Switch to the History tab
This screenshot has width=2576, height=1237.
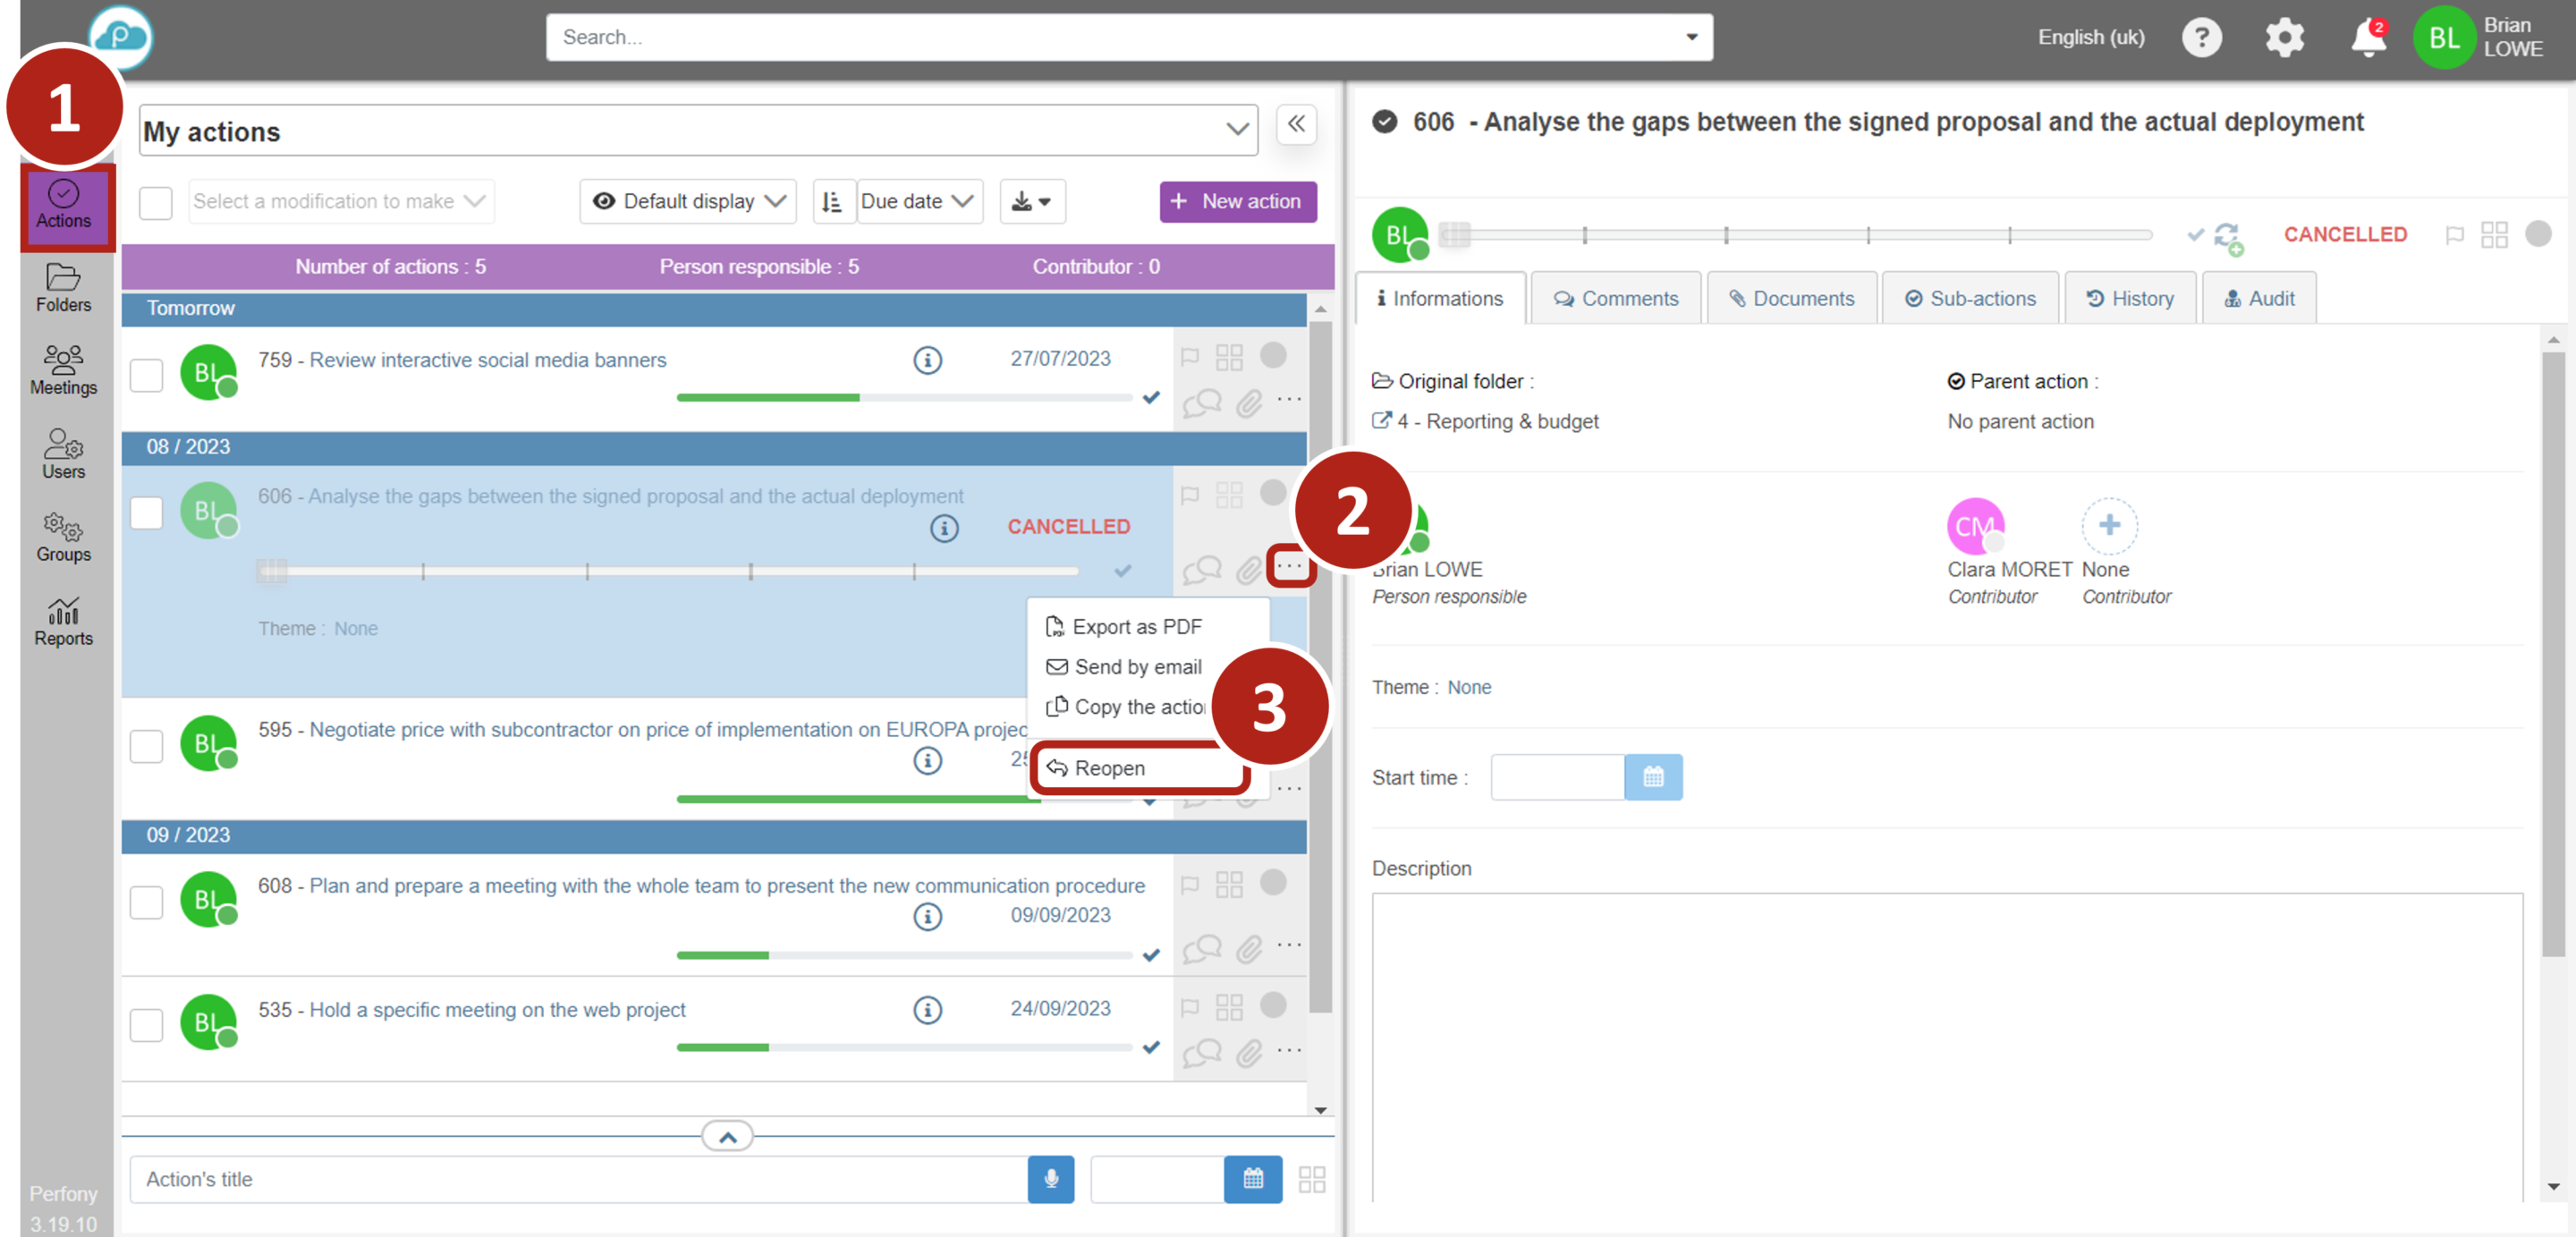(x=2130, y=299)
